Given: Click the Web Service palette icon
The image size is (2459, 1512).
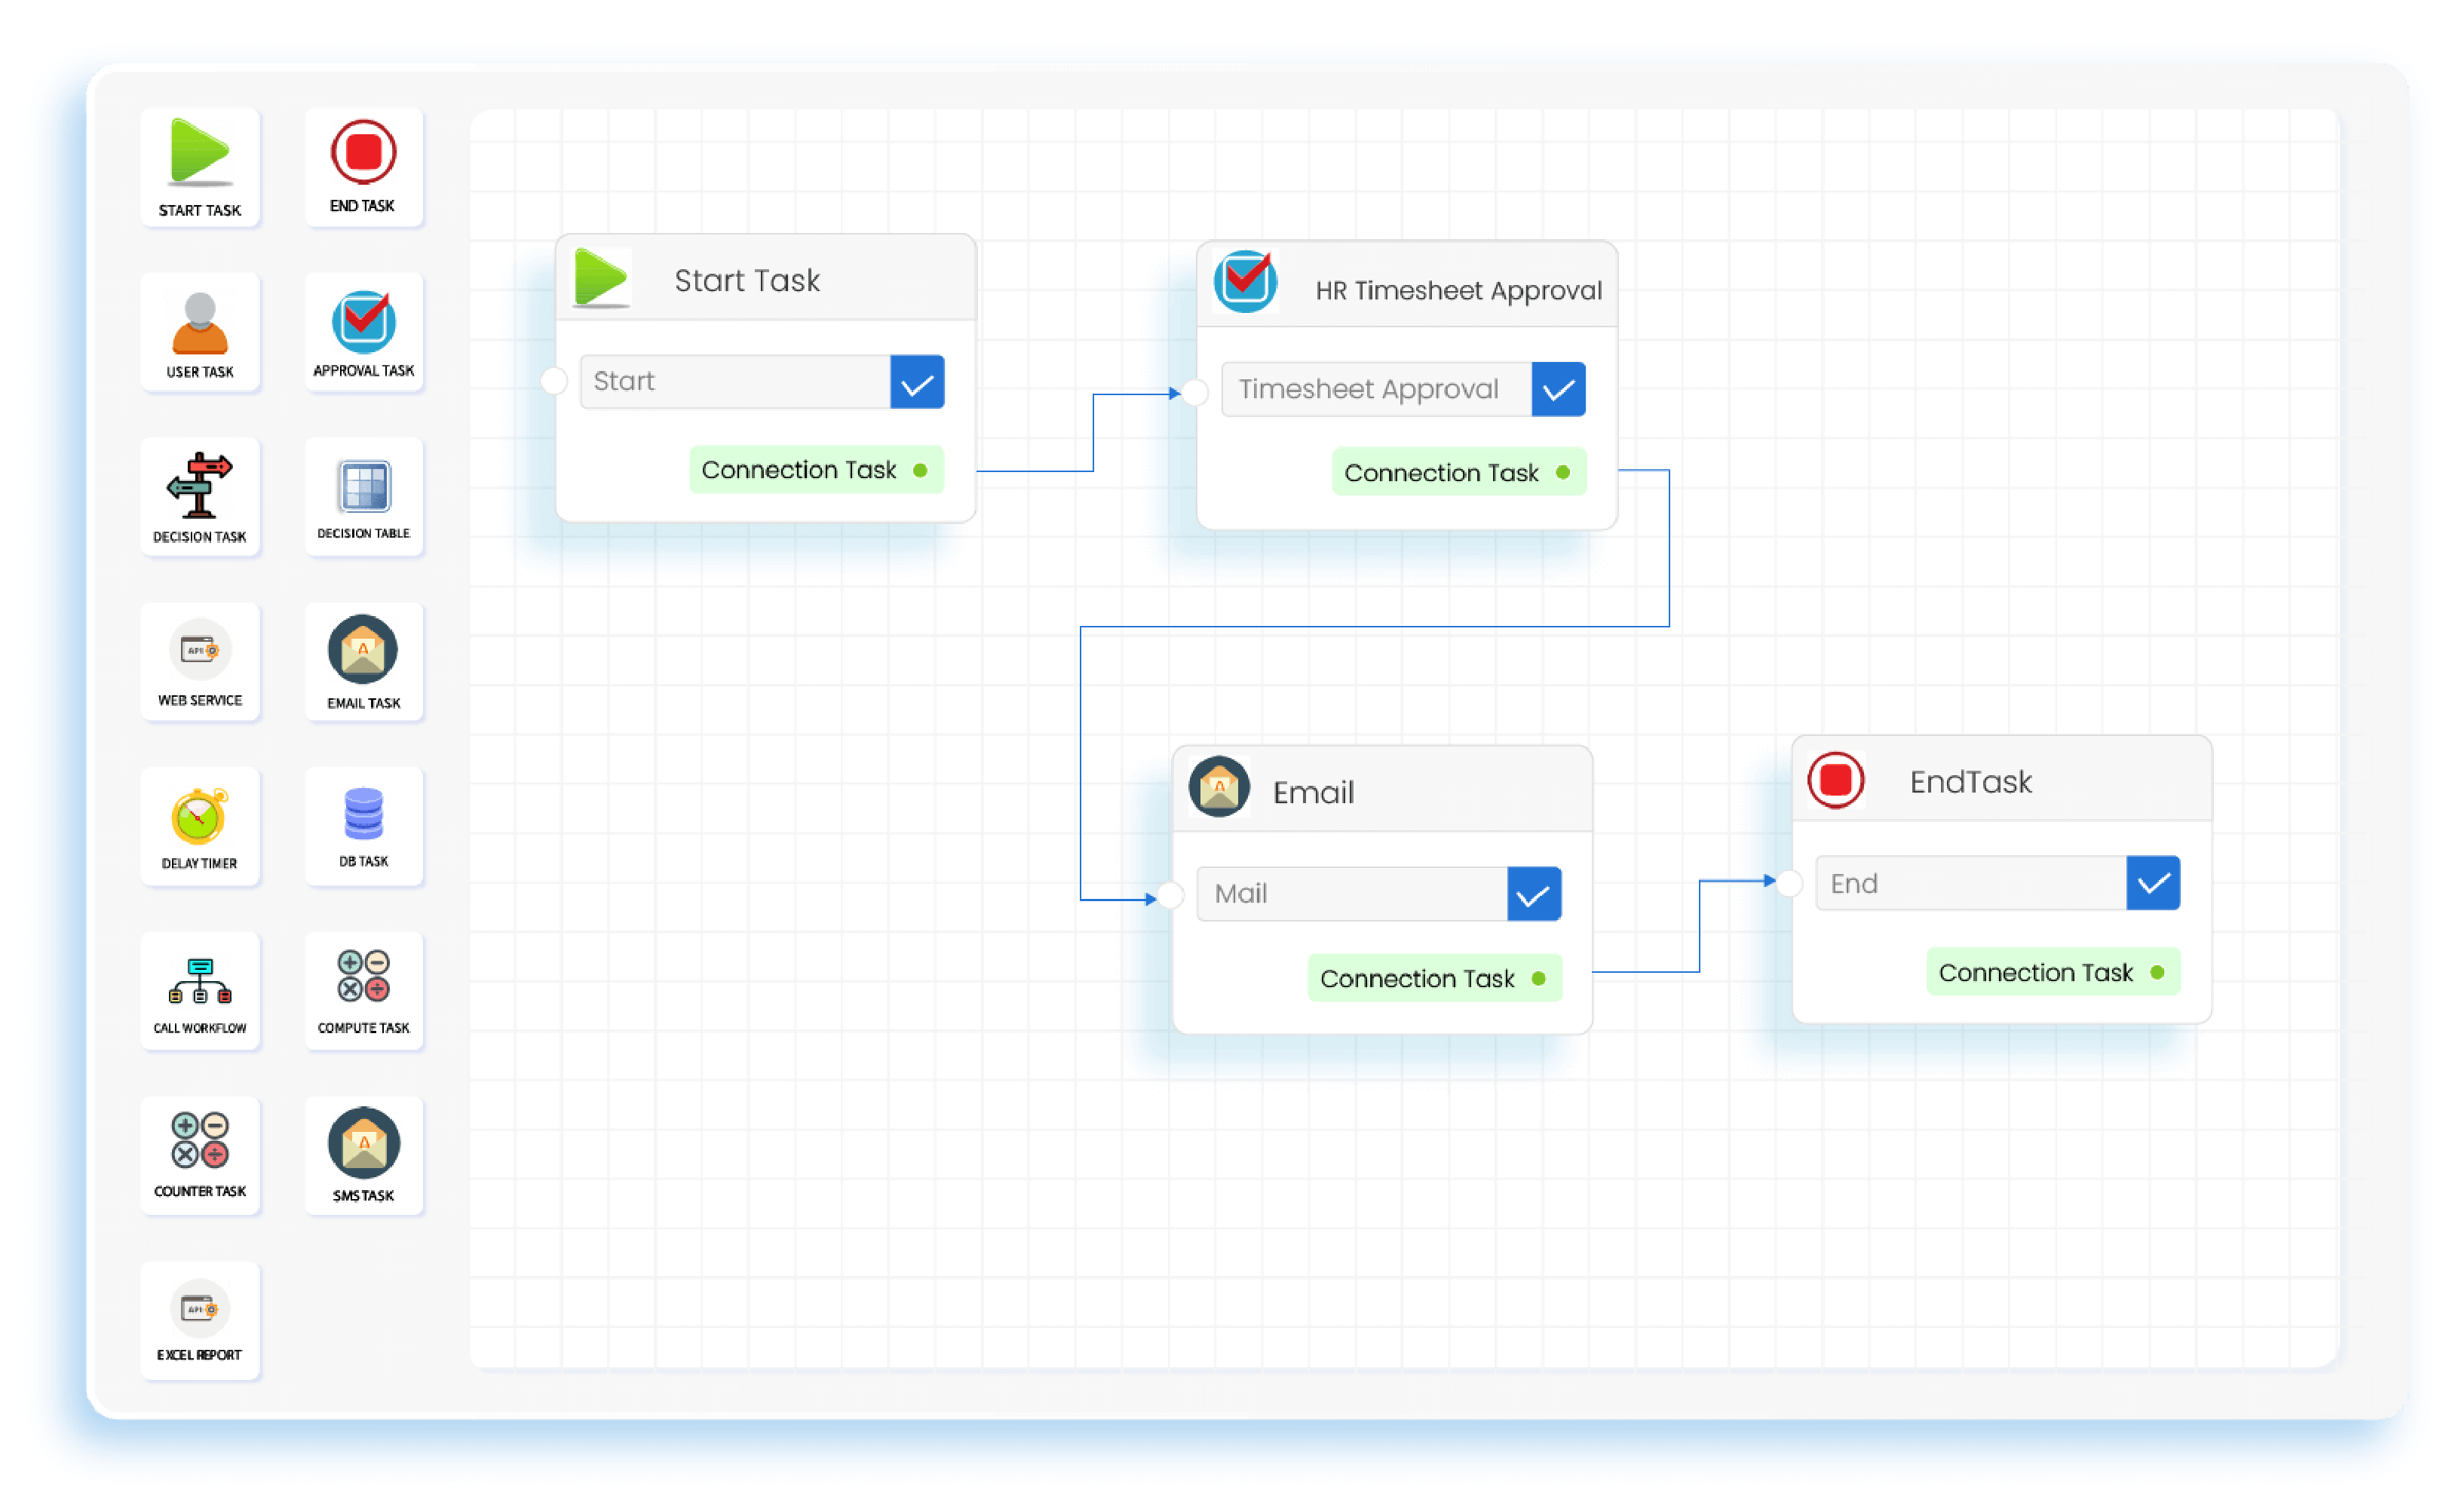Looking at the screenshot, I should (x=200, y=650).
